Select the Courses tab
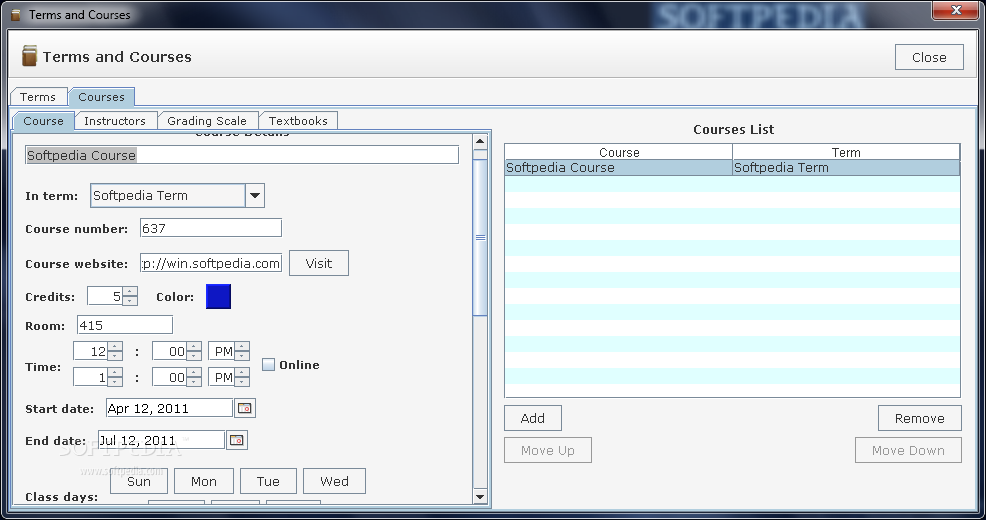 [x=101, y=97]
